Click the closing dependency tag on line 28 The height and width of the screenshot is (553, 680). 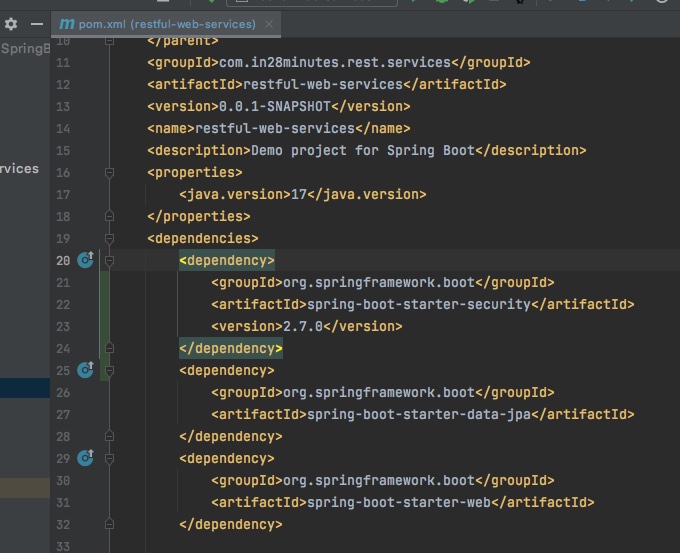pos(231,436)
